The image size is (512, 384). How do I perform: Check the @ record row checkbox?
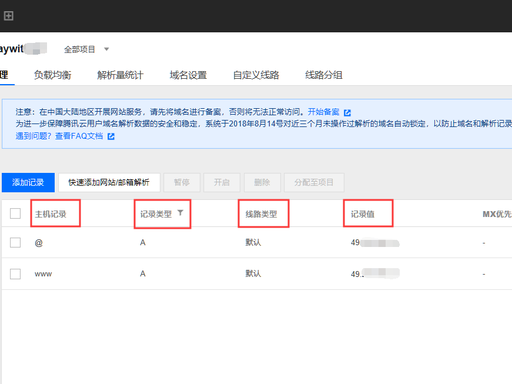(15, 242)
